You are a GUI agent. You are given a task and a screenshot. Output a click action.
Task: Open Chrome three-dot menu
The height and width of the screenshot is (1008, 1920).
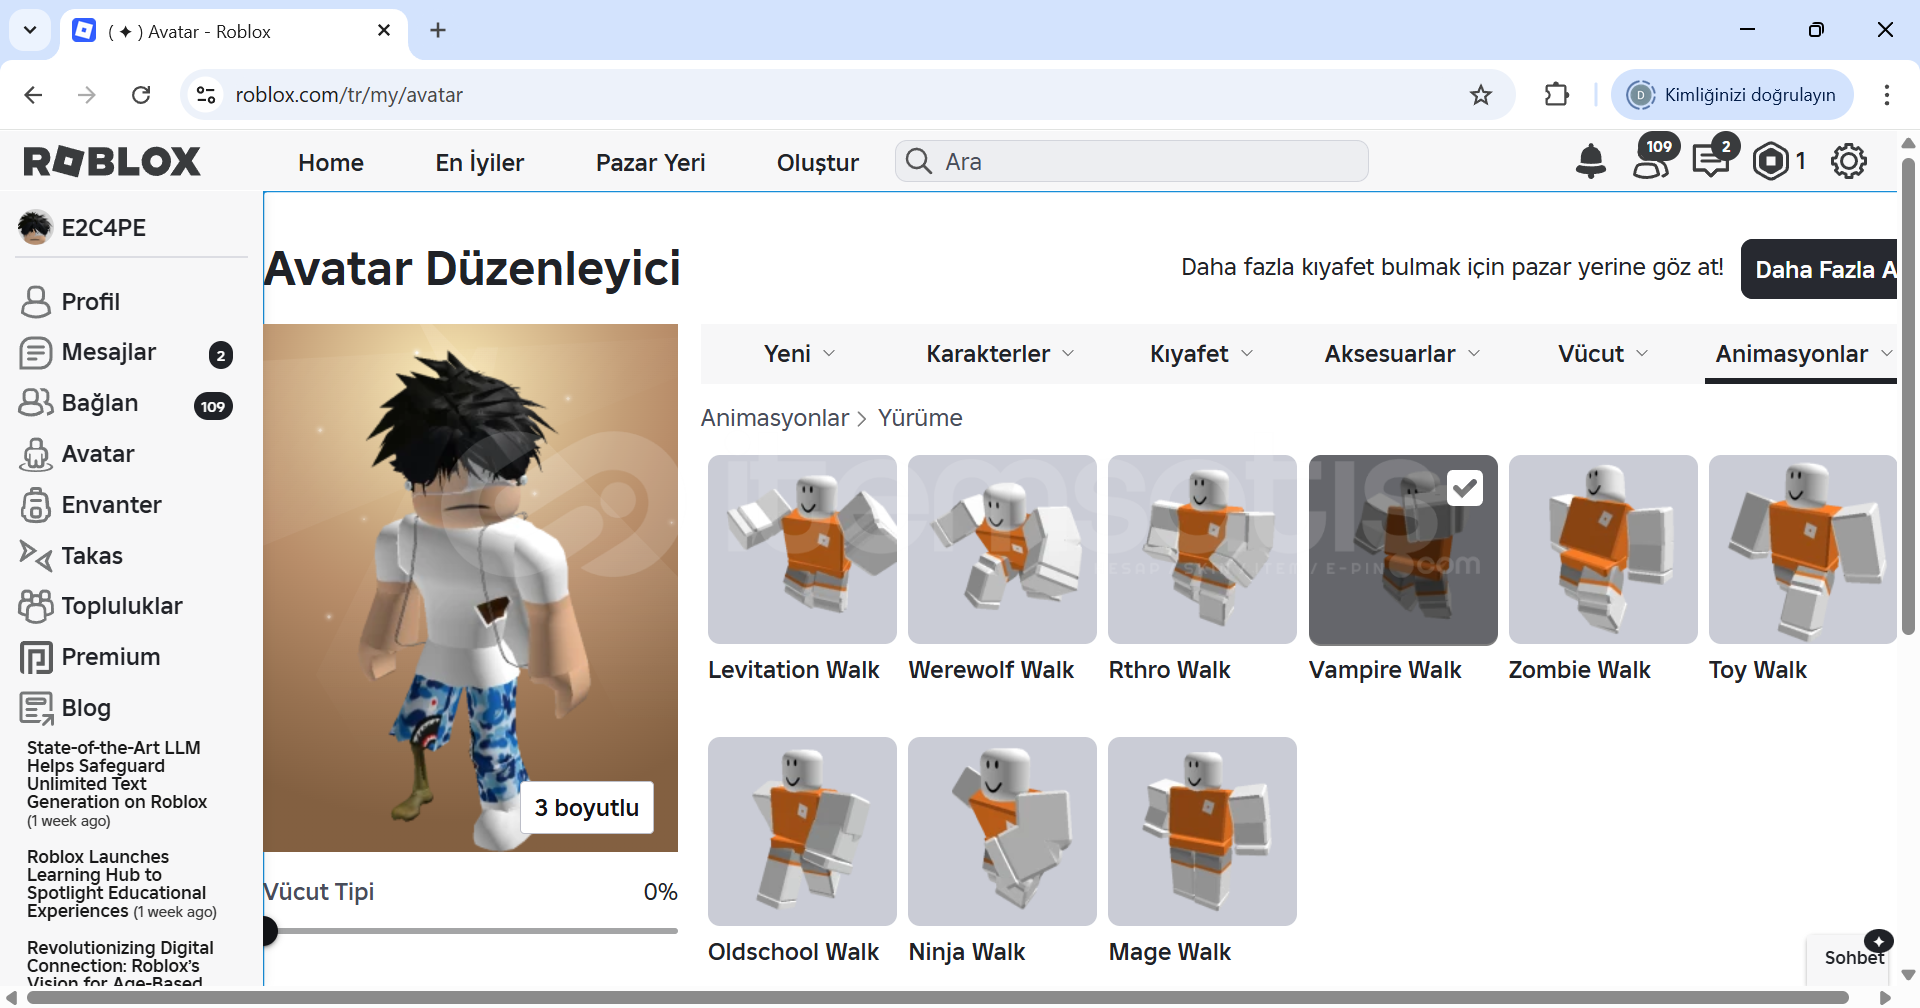[1887, 95]
